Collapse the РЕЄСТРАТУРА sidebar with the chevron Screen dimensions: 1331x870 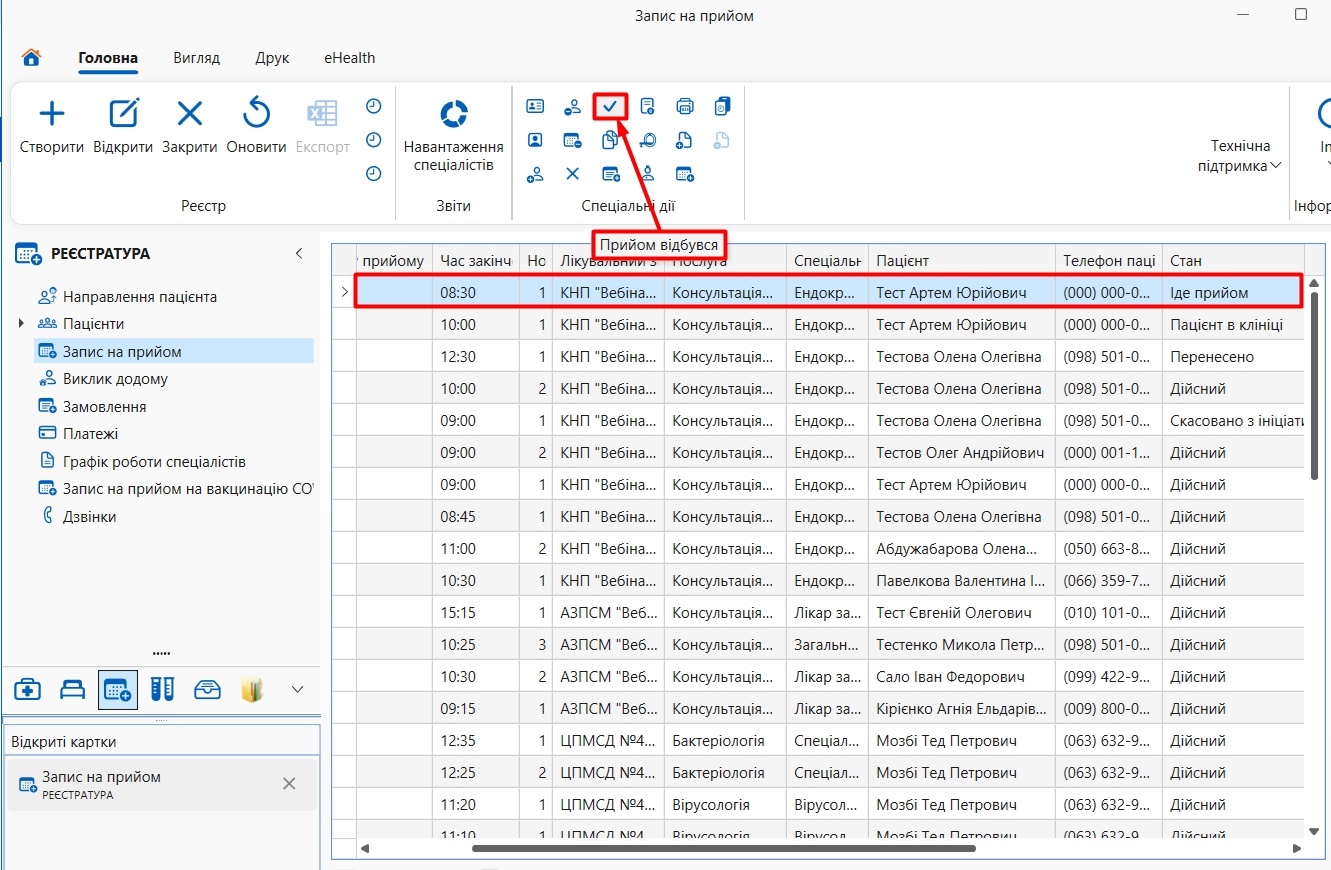(298, 254)
